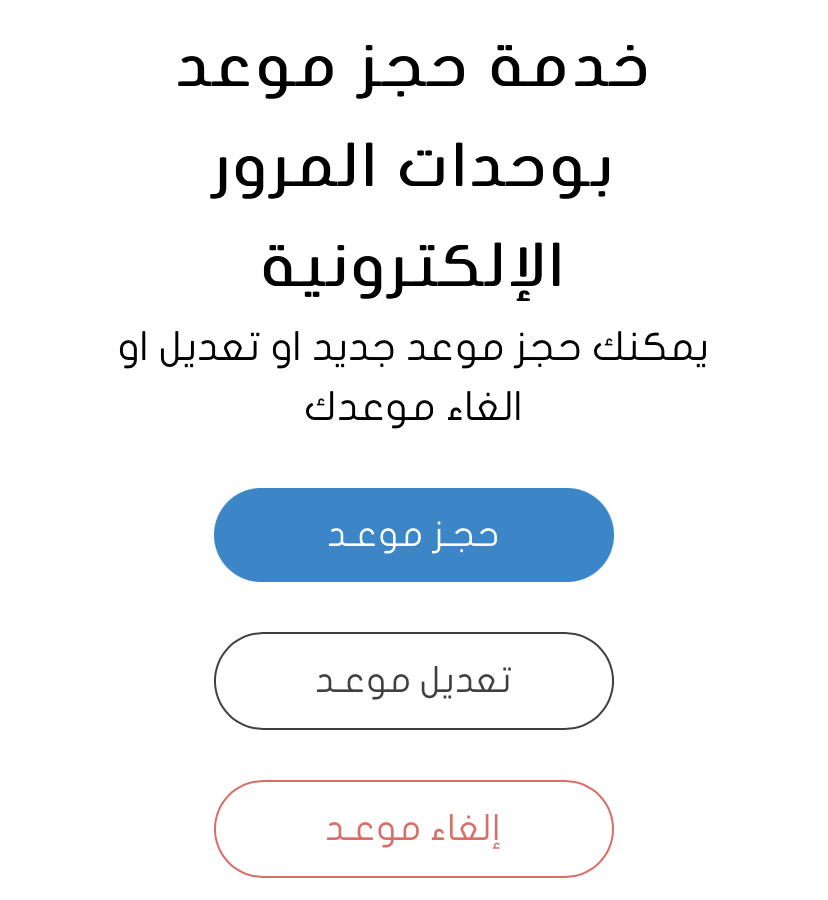Viewport: 828px width, 900px height.
Task: Click the heading line "بوحدات المرور"
Action: point(413,166)
